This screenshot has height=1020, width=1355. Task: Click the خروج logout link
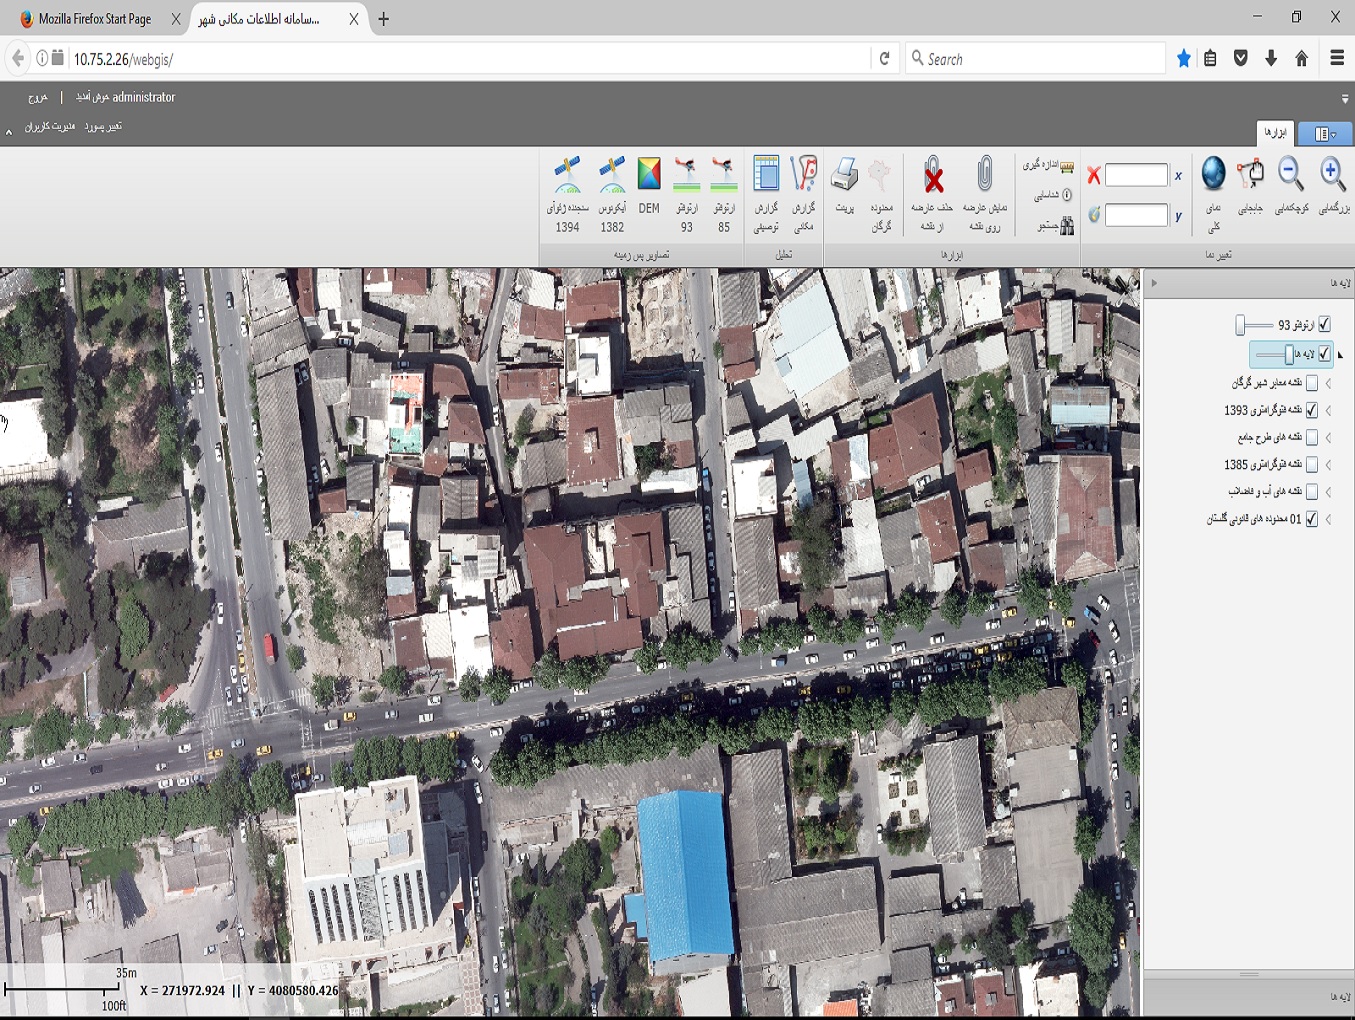(38, 98)
